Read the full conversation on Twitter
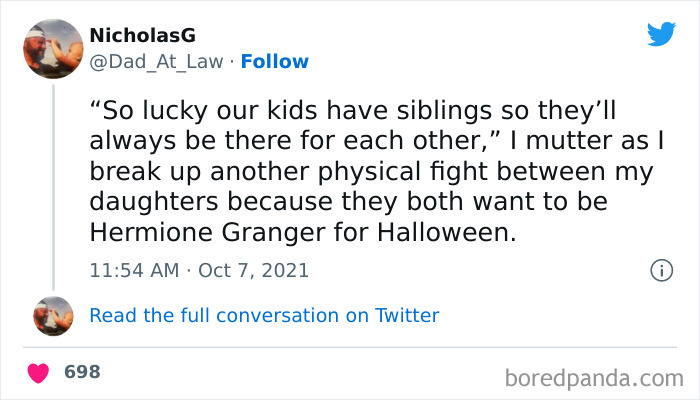The height and width of the screenshot is (400, 700). [x=264, y=315]
